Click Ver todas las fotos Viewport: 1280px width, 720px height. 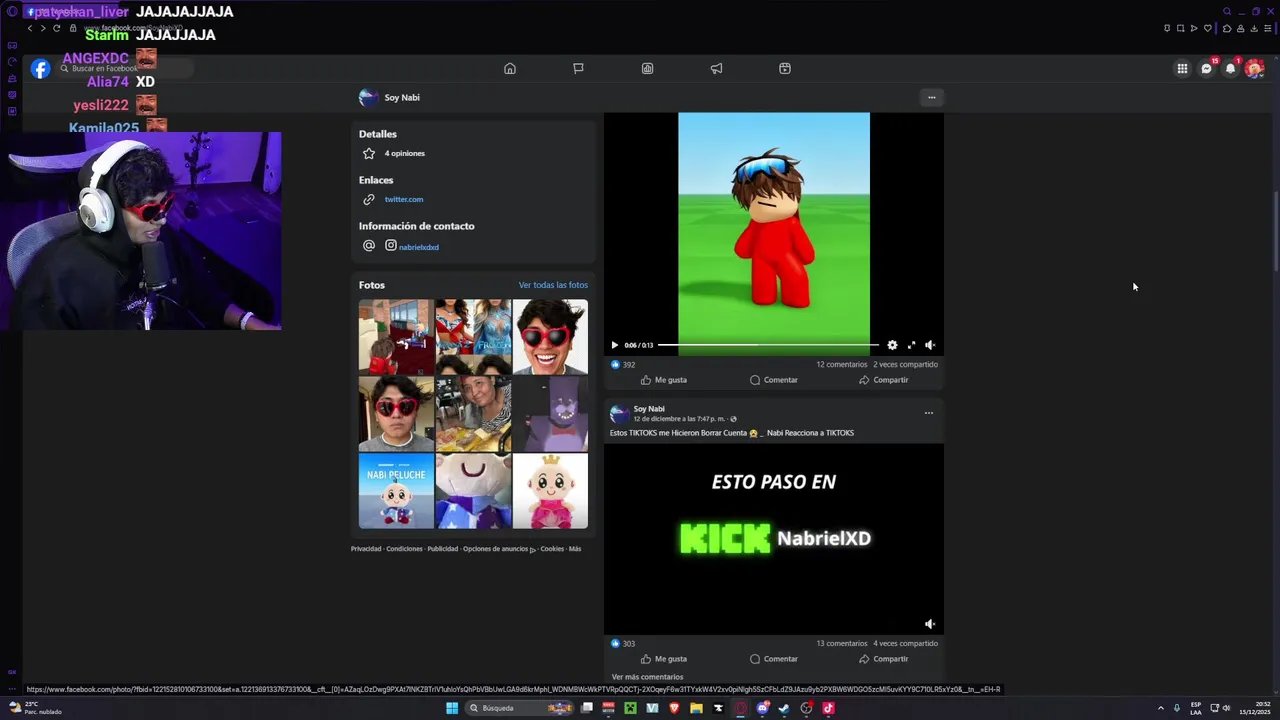click(553, 285)
